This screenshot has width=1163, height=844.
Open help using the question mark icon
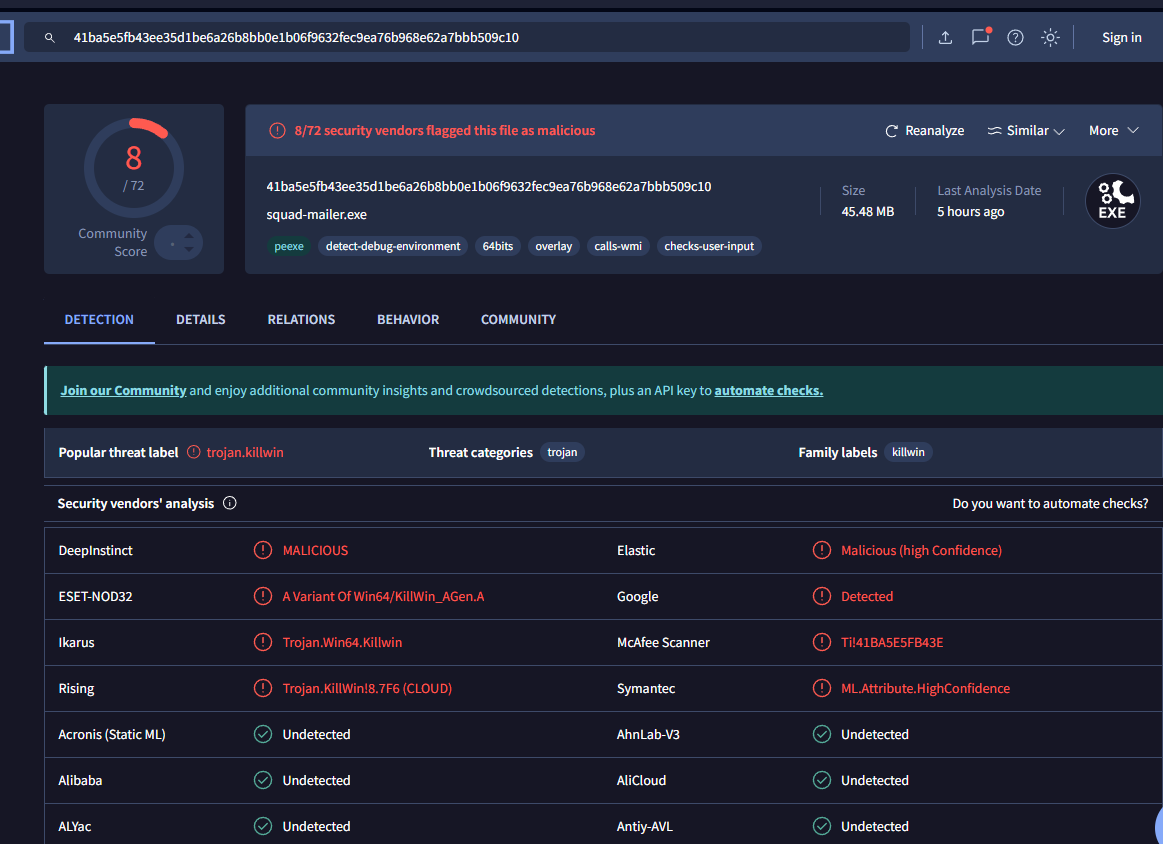tap(1015, 37)
